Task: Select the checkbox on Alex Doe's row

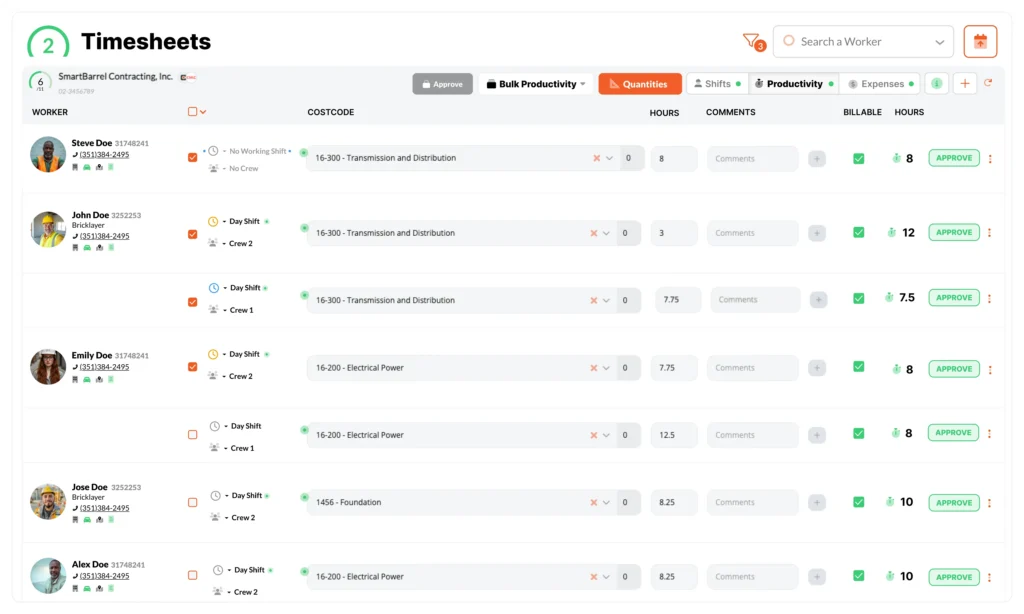Action: (x=192, y=576)
